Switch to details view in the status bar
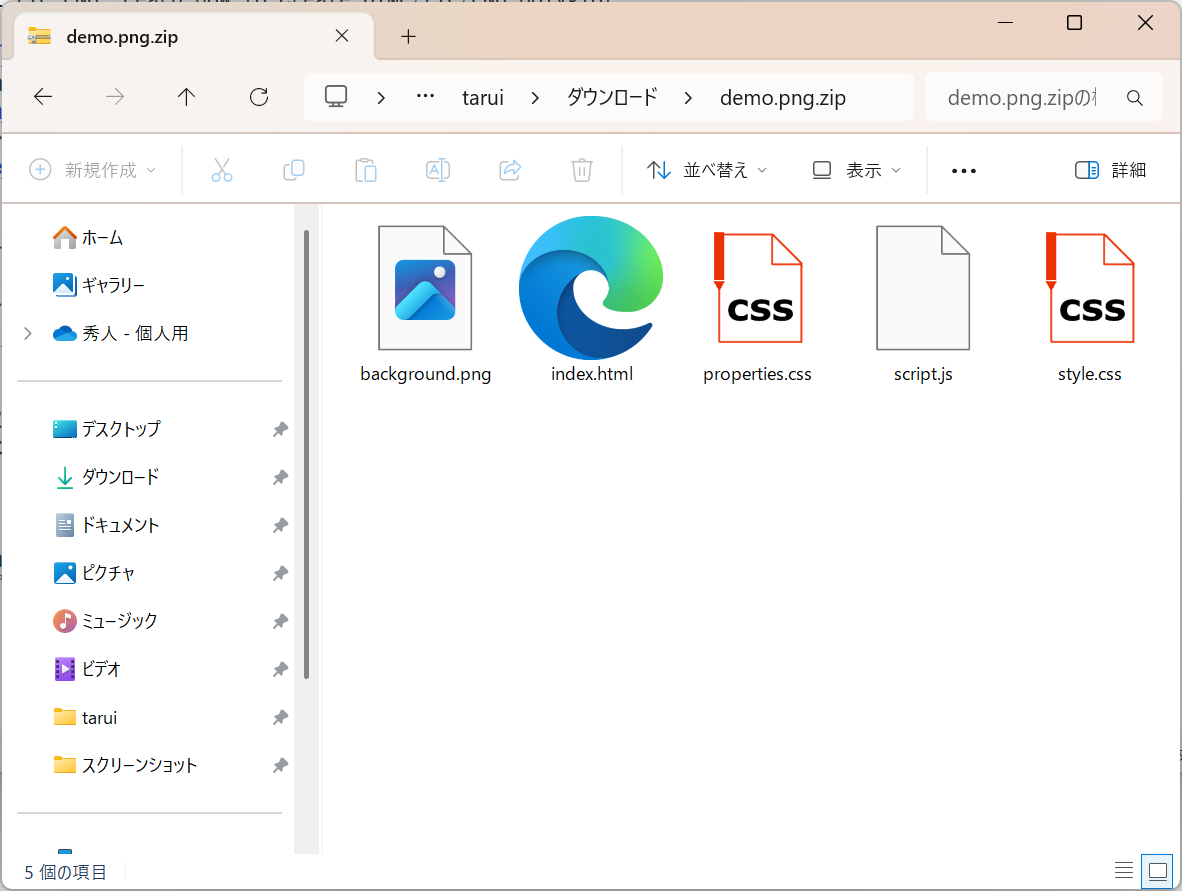This screenshot has width=1182, height=891. [x=1124, y=870]
